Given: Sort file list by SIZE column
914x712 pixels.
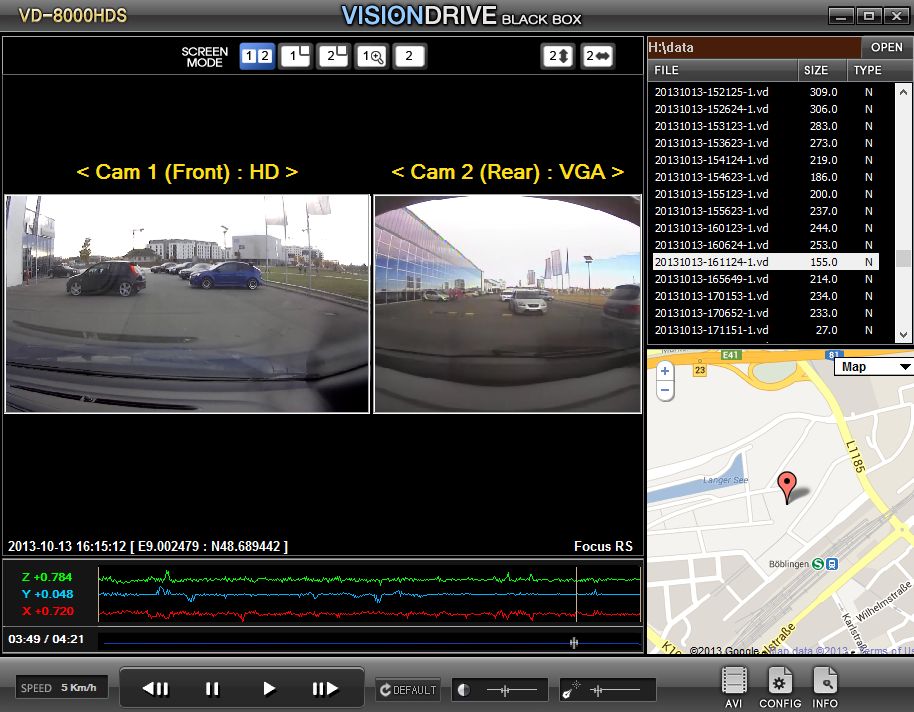Looking at the screenshot, I should pyautogui.click(x=821, y=70).
